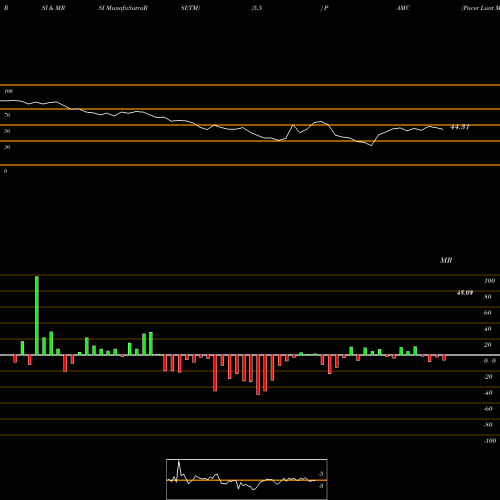
Task: Click the MR axis label -20
Action: tap(488, 377)
